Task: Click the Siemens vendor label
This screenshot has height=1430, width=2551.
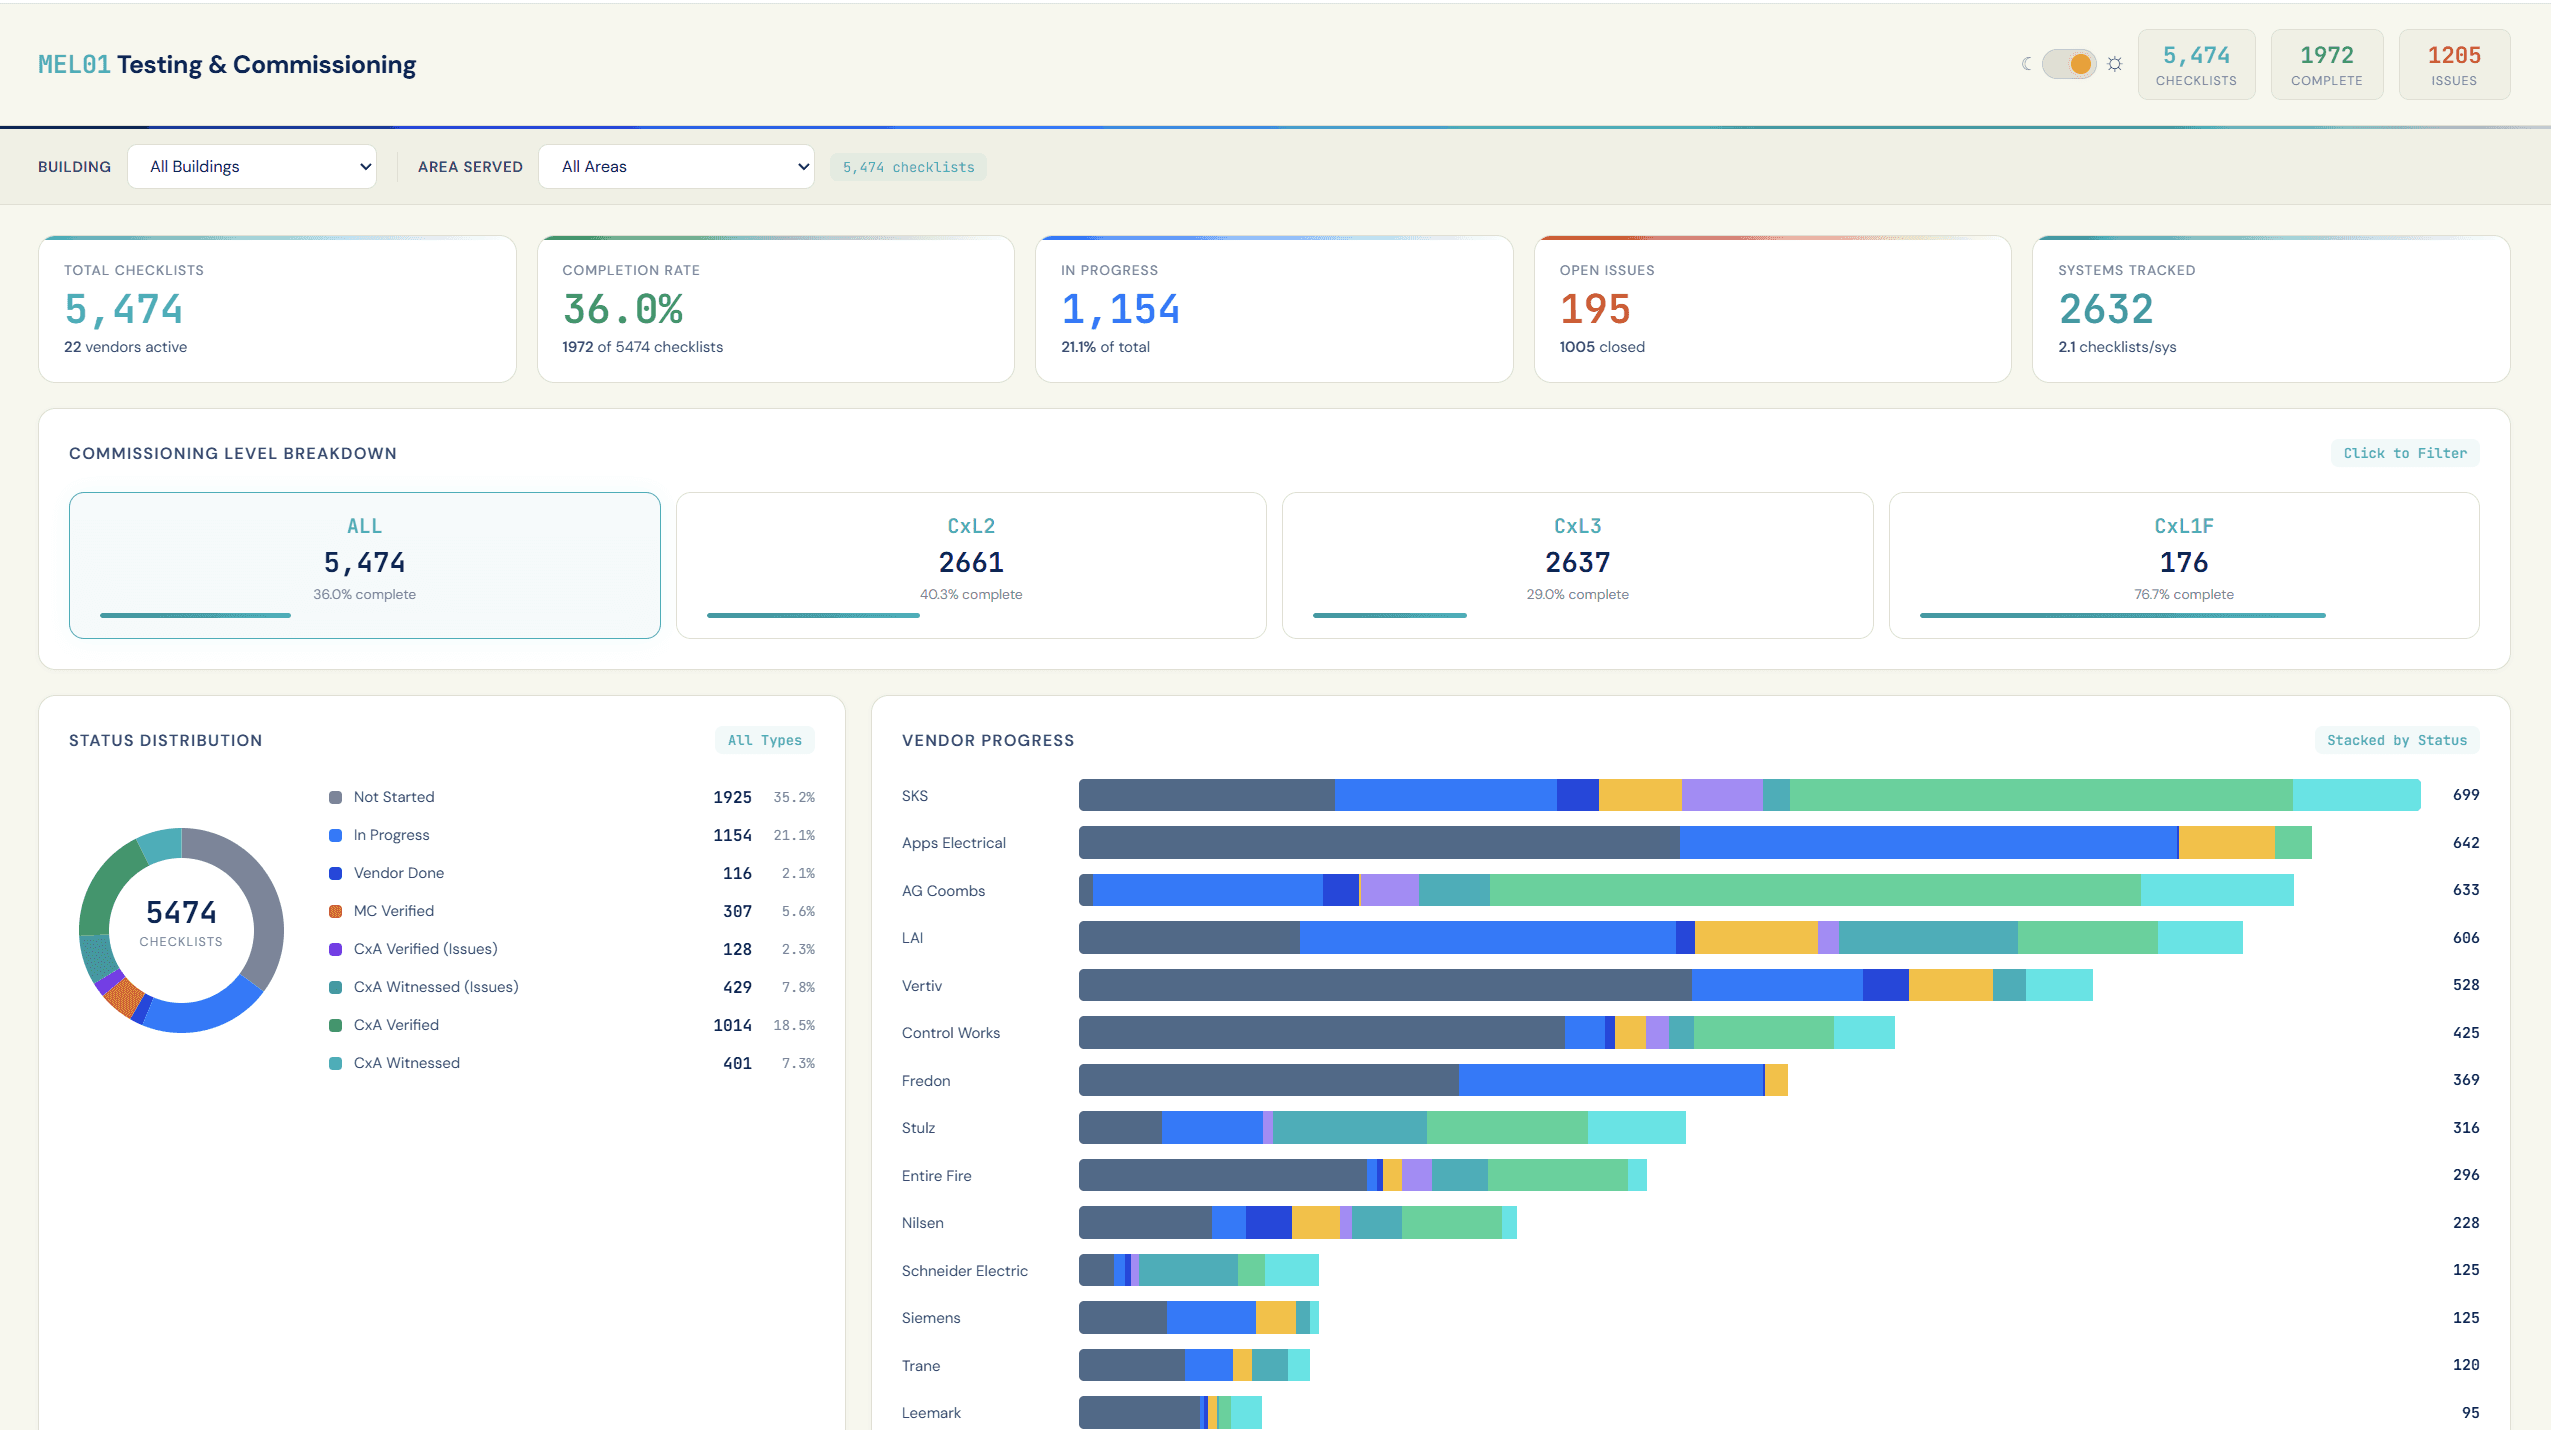Action: pos(931,1318)
